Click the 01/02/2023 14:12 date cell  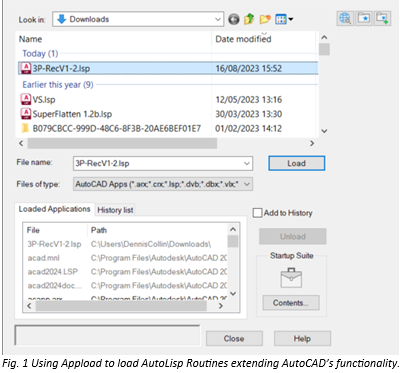pyautogui.click(x=248, y=128)
